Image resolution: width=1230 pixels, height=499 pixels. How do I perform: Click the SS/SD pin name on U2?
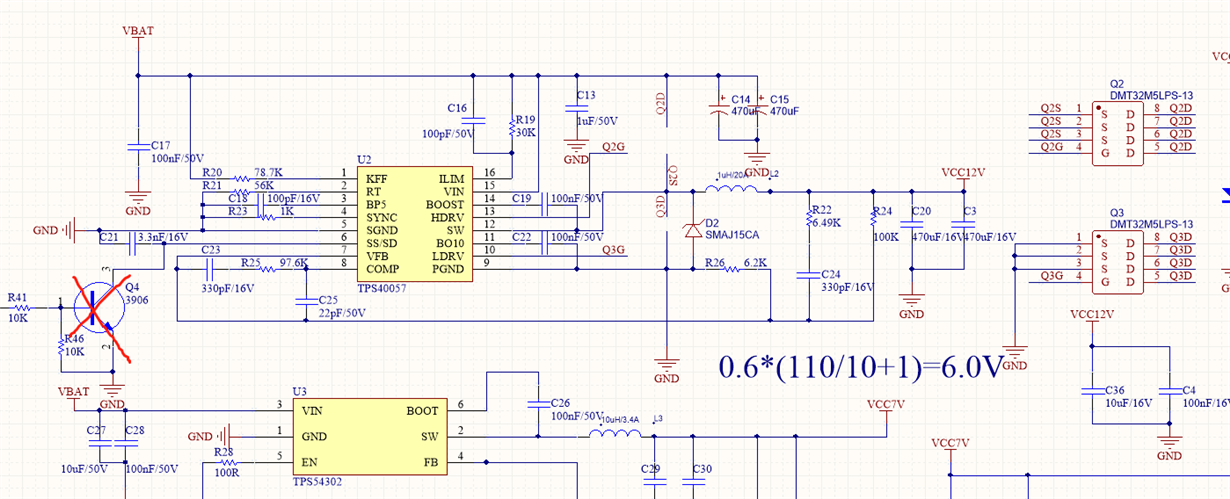(x=382, y=243)
